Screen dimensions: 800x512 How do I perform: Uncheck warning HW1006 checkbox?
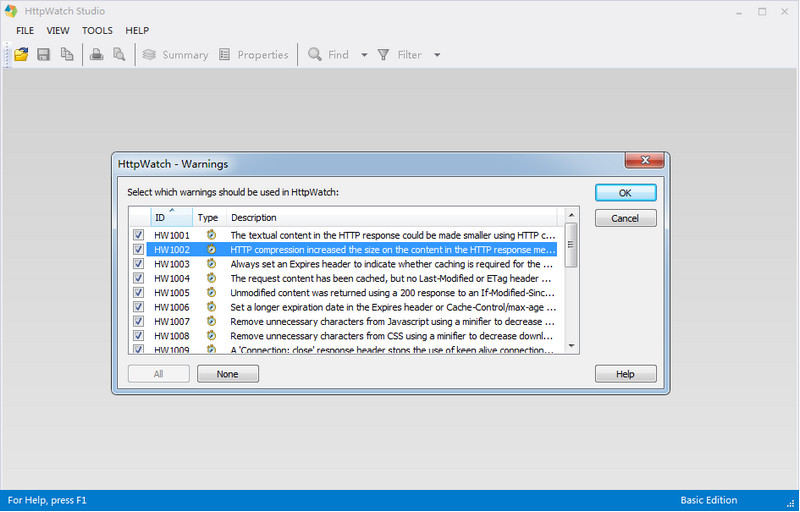[x=138, y=306]
